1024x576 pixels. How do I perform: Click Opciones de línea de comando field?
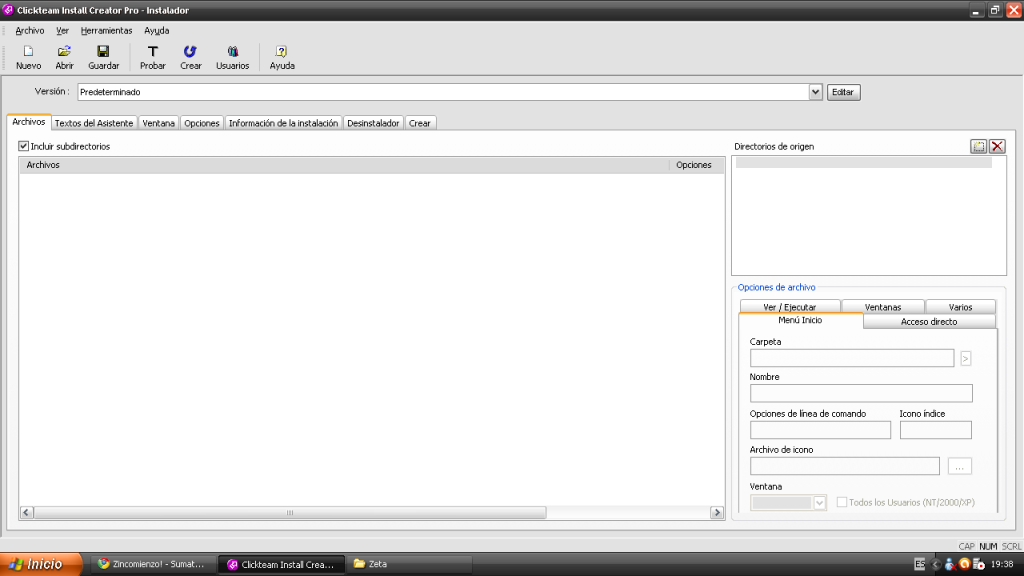820,430
